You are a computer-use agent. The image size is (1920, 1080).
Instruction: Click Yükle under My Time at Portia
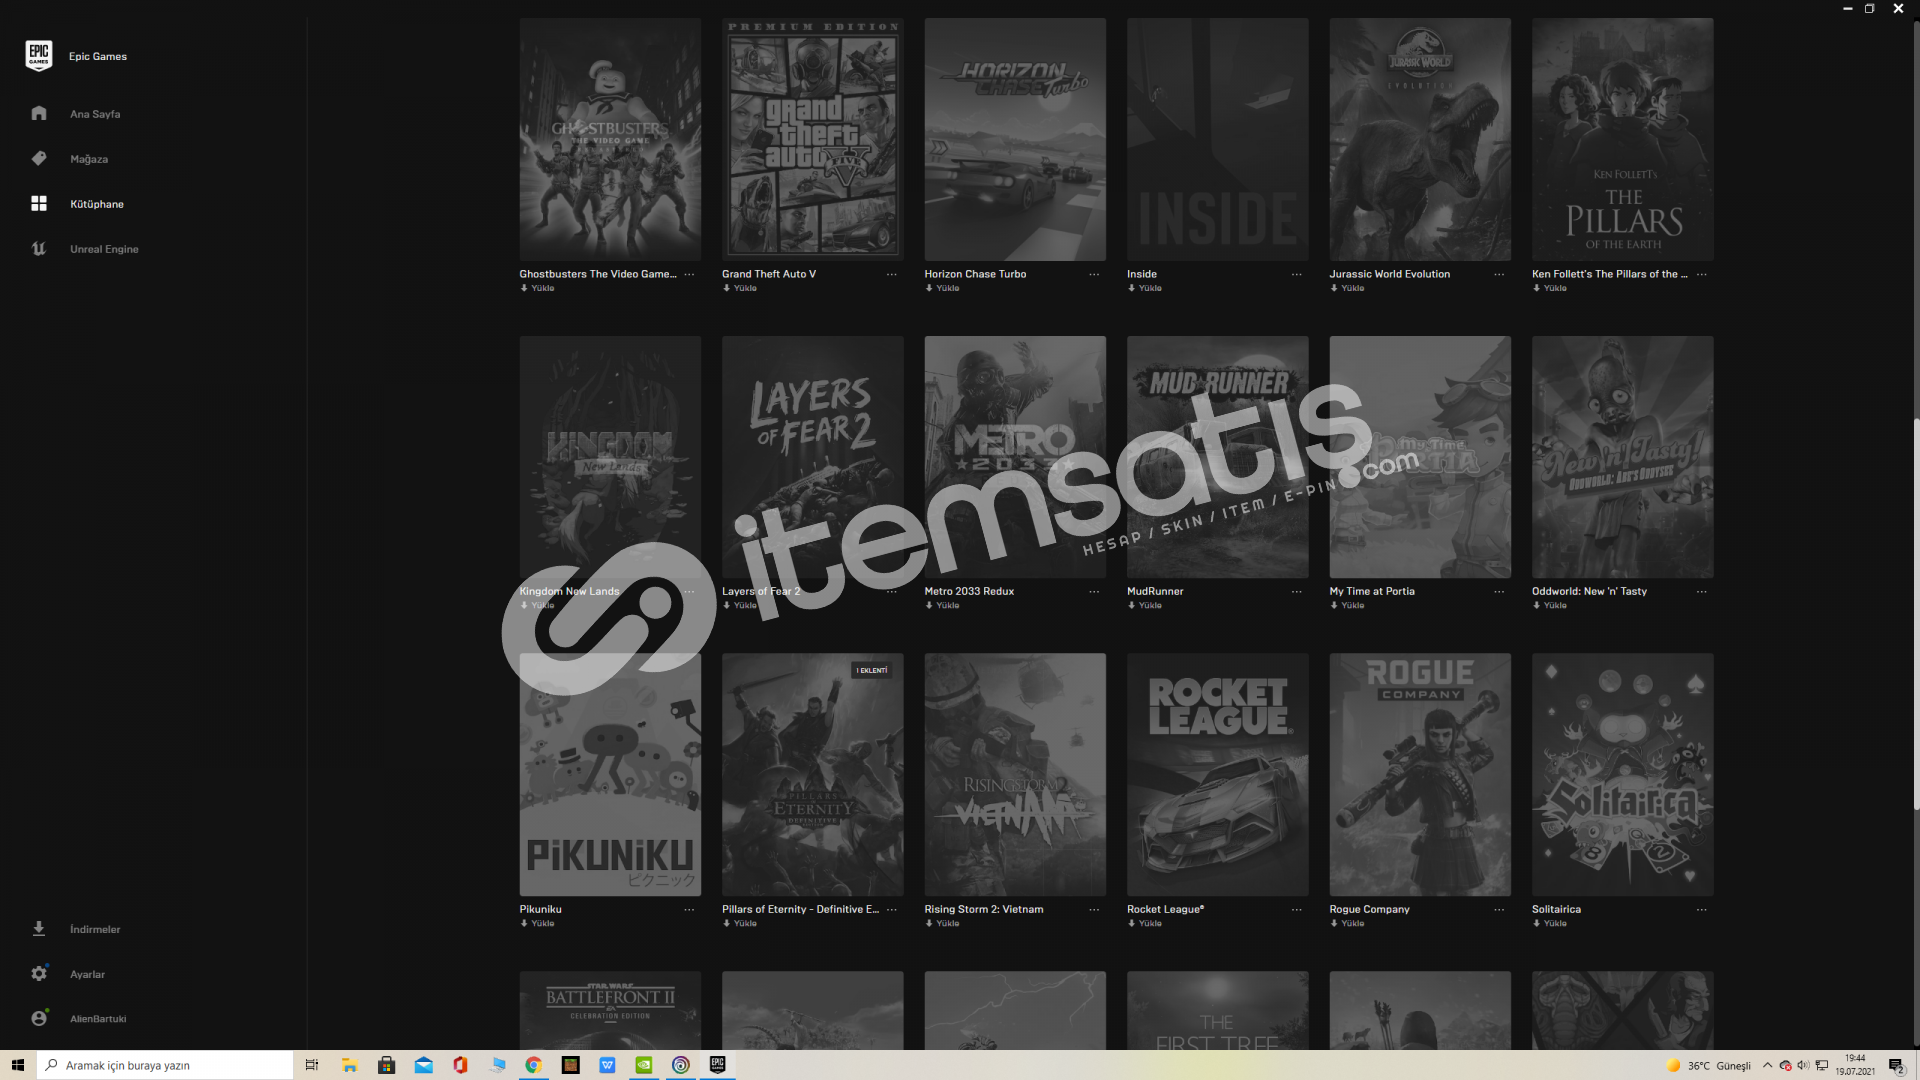pyautogui.click(x=1352, y=605)
